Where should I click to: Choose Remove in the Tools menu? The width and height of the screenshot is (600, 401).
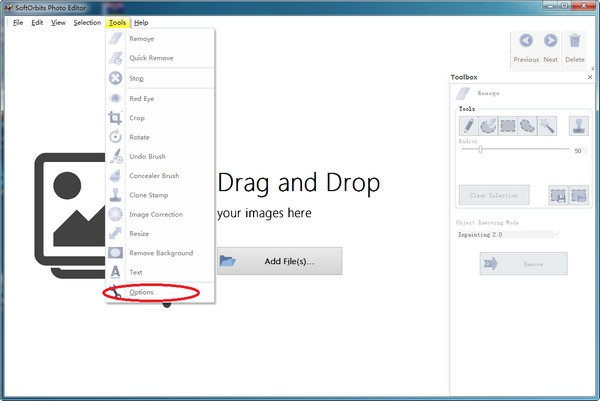point(160,39)
